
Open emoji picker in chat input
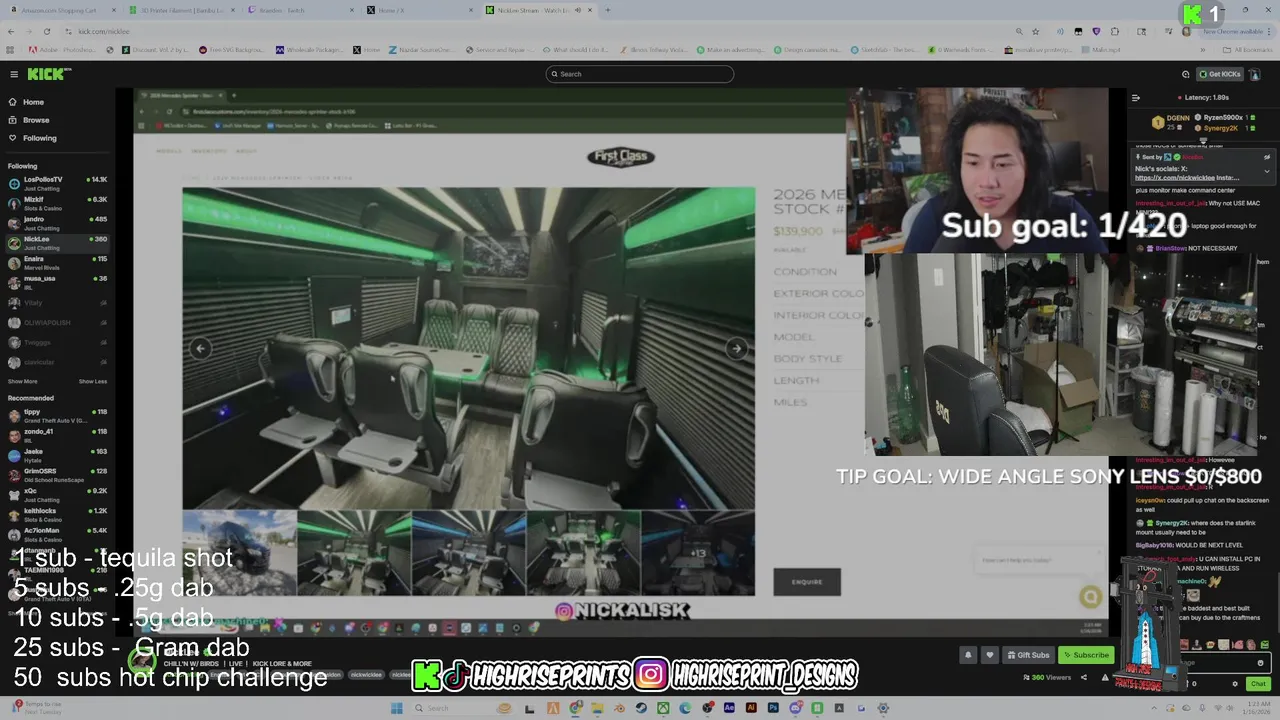point(1261,662)
